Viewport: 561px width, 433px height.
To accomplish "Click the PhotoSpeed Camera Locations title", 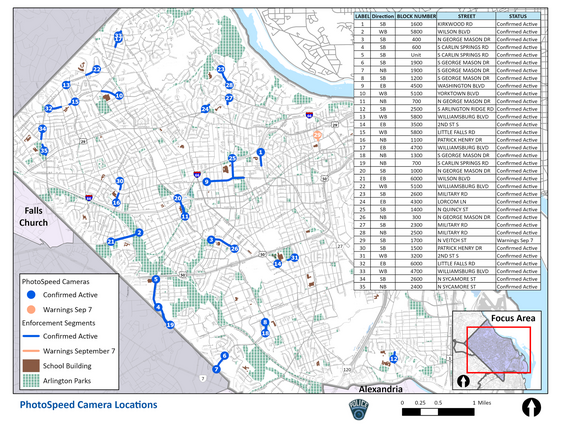I will click(x=88, y=405).
